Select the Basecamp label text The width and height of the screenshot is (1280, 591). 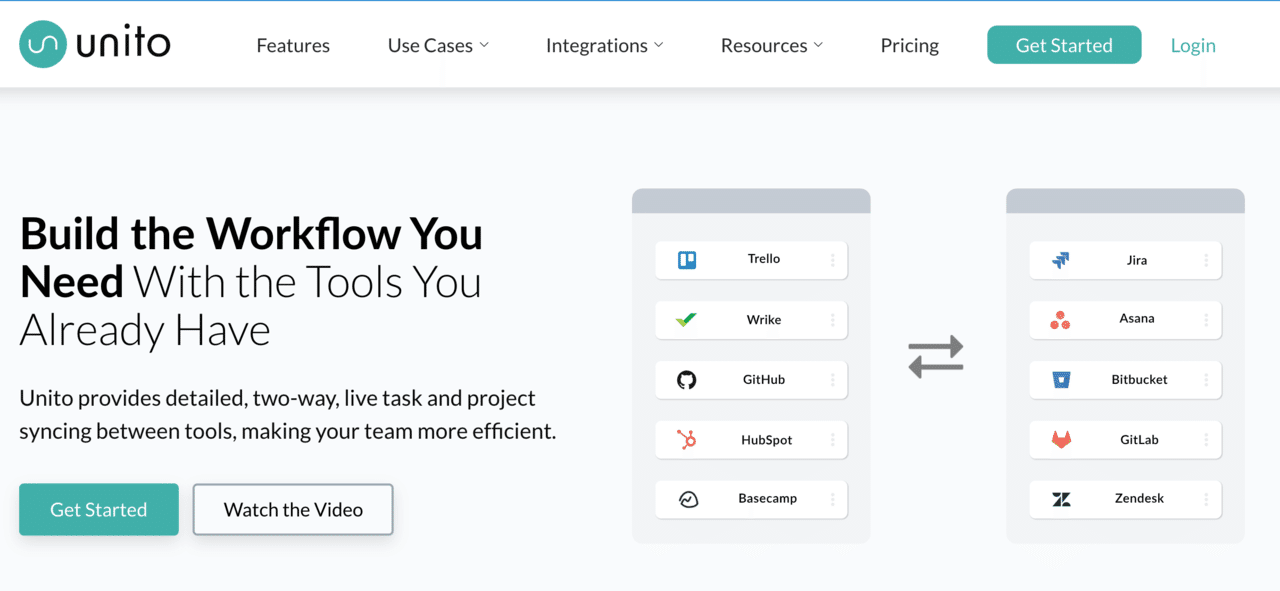pyautogui.click(x=768, y=499)
